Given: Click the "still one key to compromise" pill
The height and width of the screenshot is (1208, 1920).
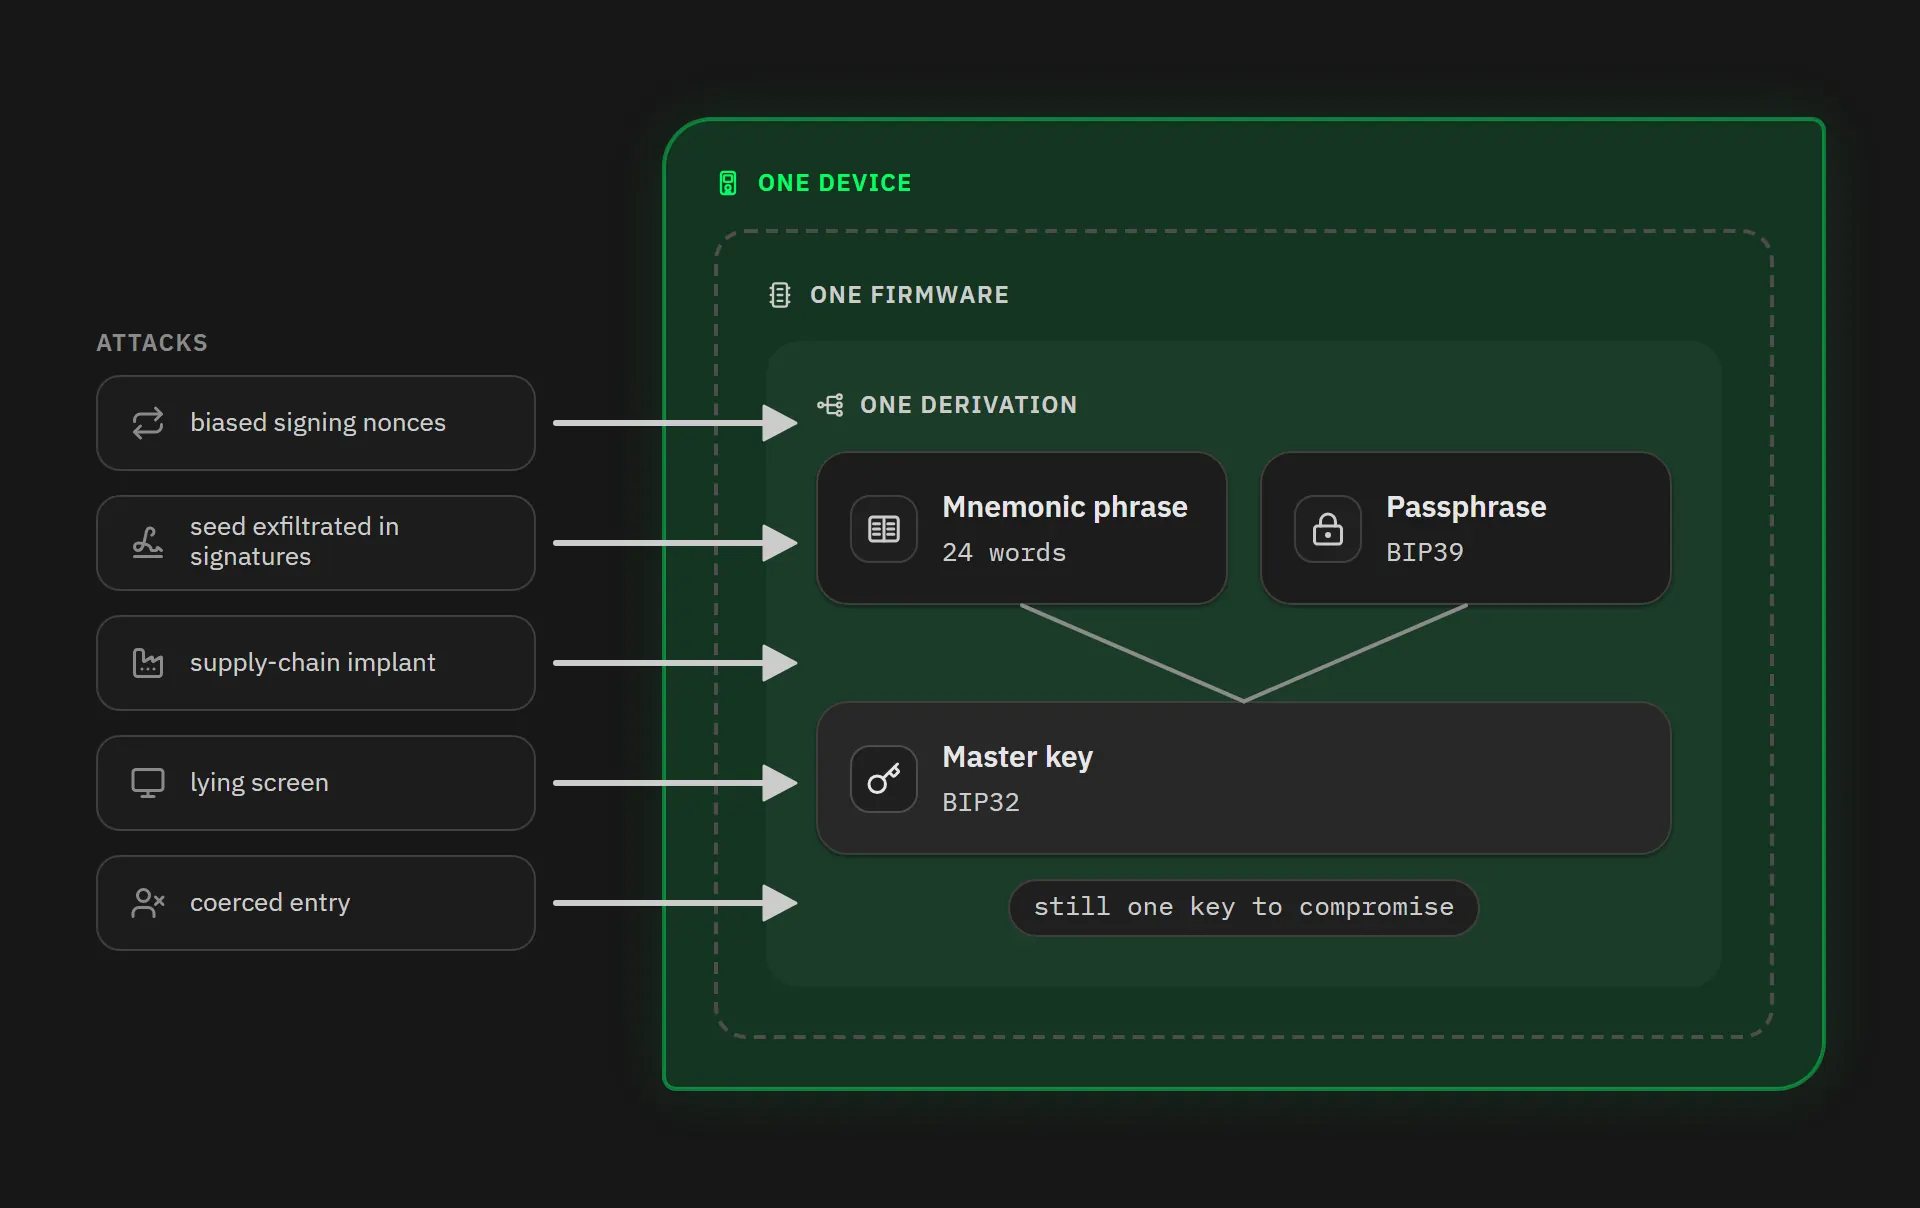Looking at the screenshot, I should [1244, 908].
